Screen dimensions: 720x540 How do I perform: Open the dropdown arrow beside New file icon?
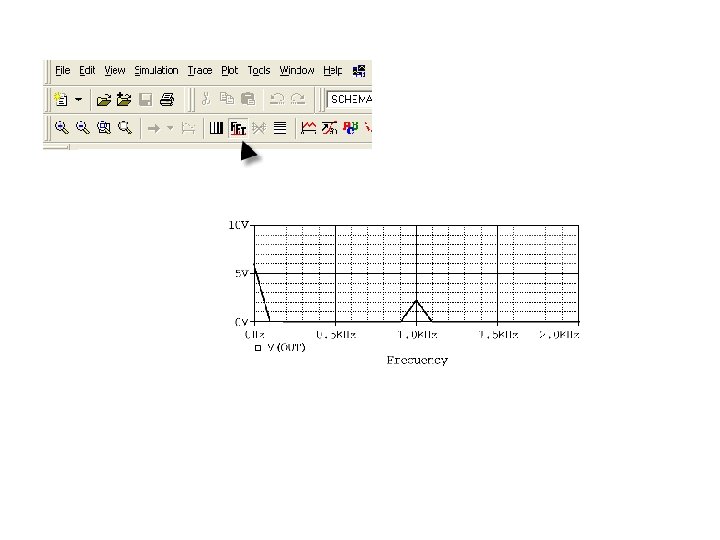pos(79,99)
